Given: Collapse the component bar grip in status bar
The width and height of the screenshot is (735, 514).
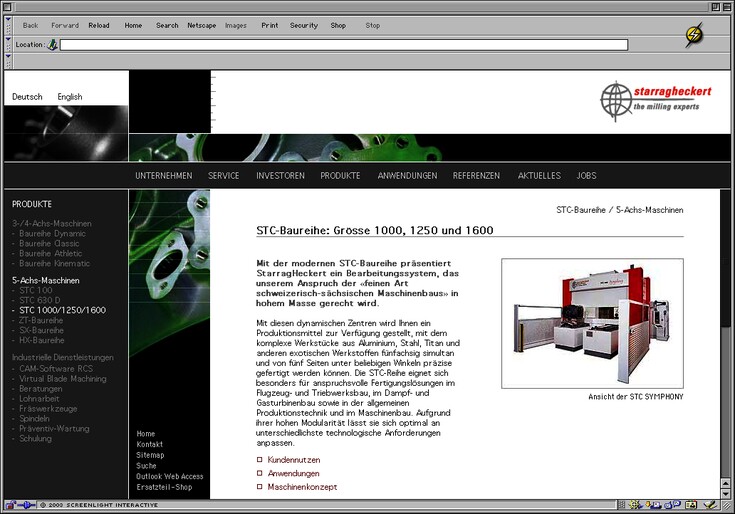Looking at the screenshot, I should [622, 505].
